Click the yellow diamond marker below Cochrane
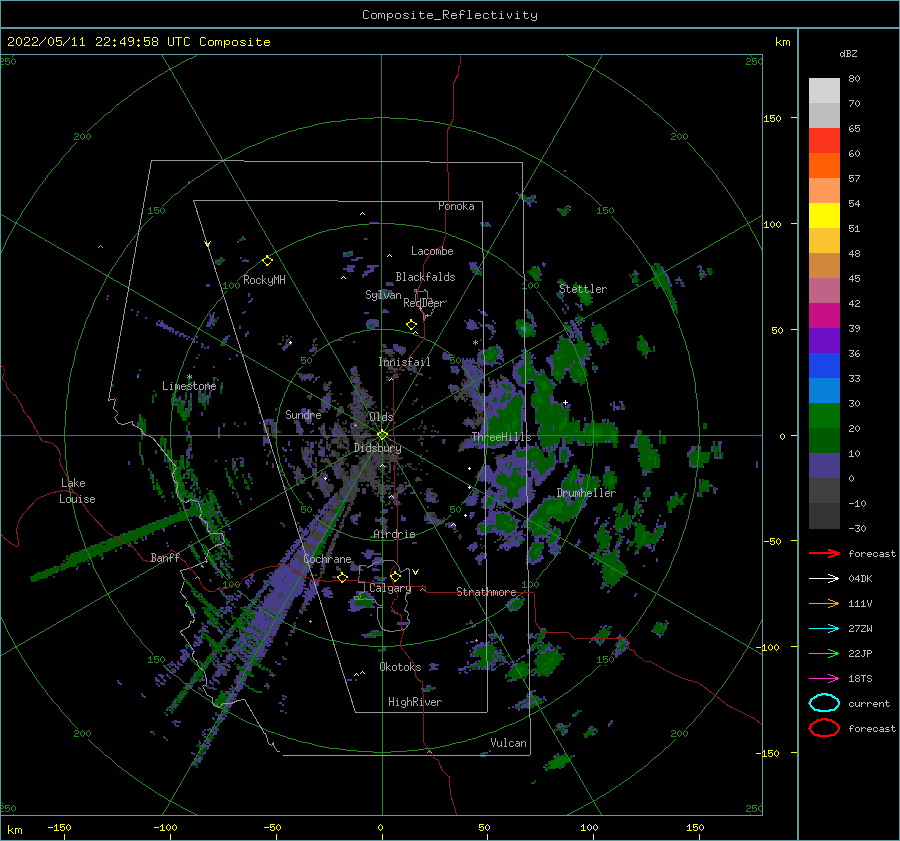The width and height of the screenshot is (900, 841). tap(343, 577)
